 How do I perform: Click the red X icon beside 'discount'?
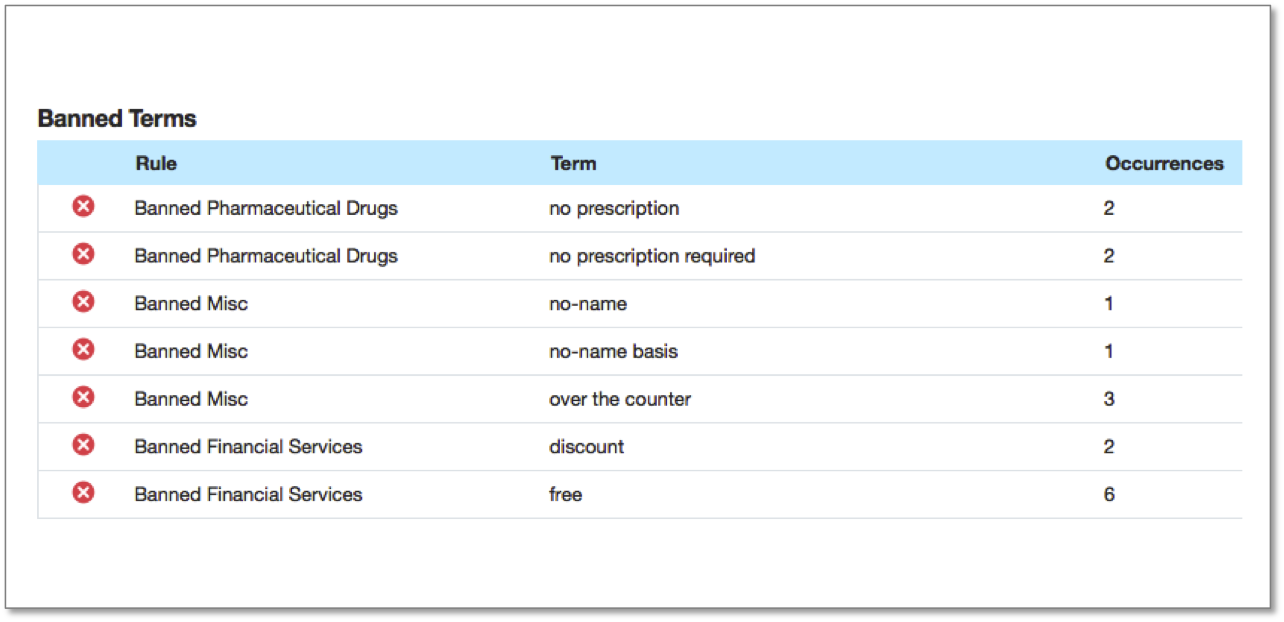(x=84, y=445)
